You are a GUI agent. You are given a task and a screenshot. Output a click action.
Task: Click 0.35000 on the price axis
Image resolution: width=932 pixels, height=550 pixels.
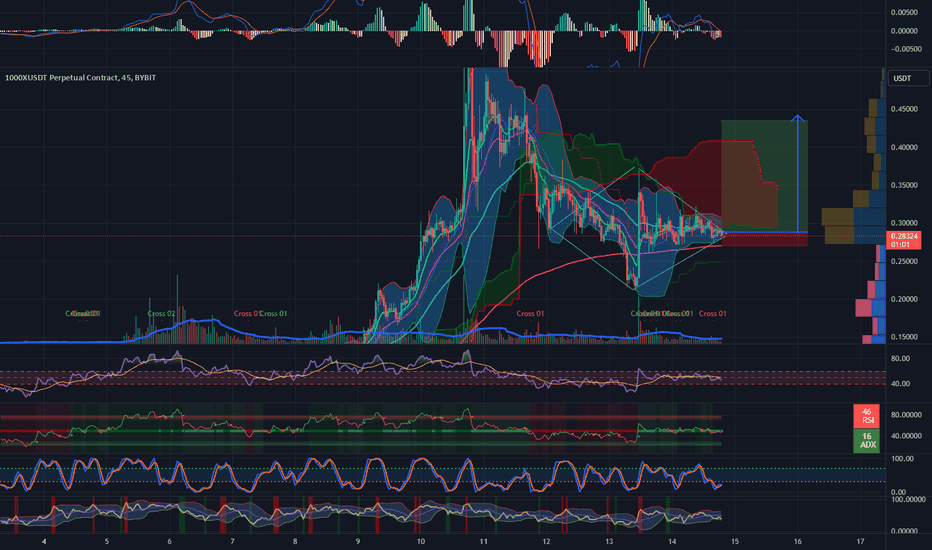[x=904, y=186]
